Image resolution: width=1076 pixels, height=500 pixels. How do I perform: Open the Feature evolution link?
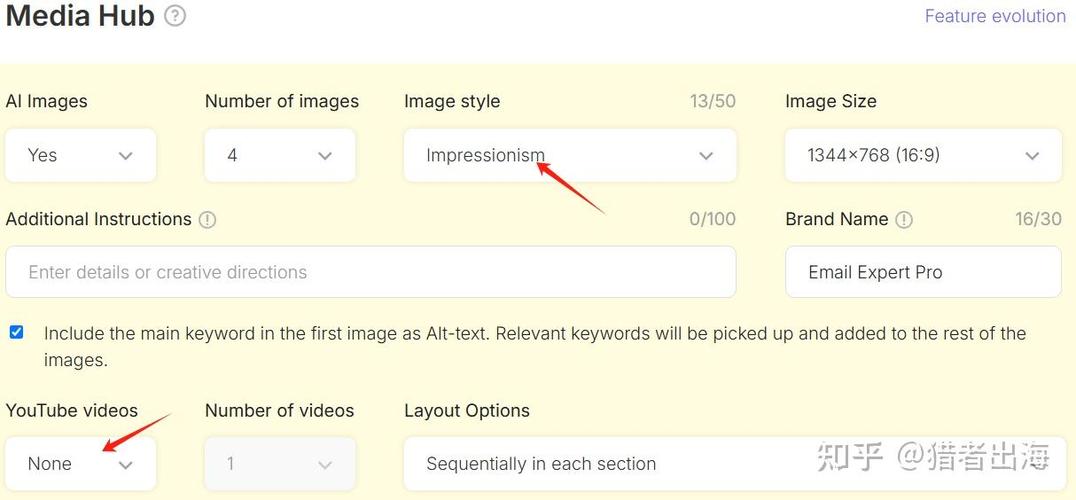coord(994,16)
